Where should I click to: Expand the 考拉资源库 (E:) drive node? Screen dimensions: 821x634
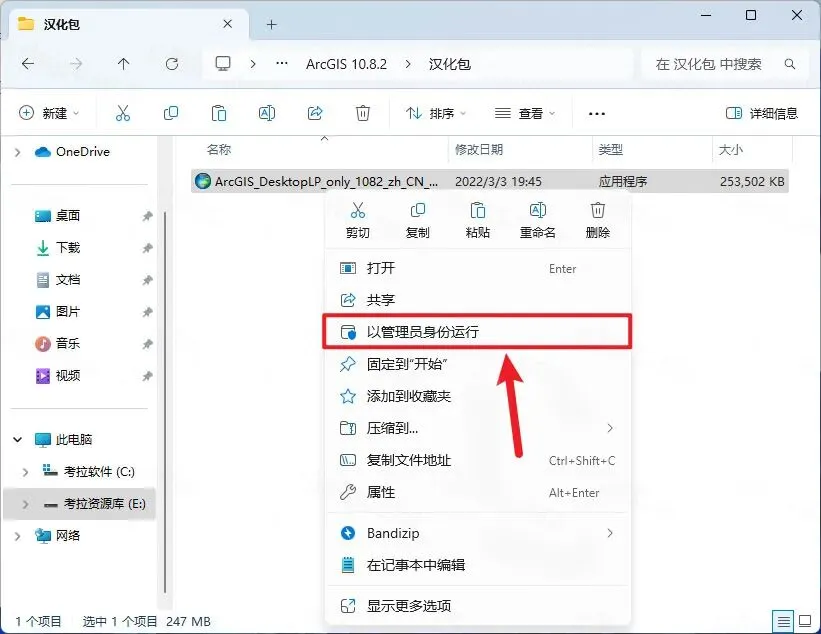tap(25, 504)
